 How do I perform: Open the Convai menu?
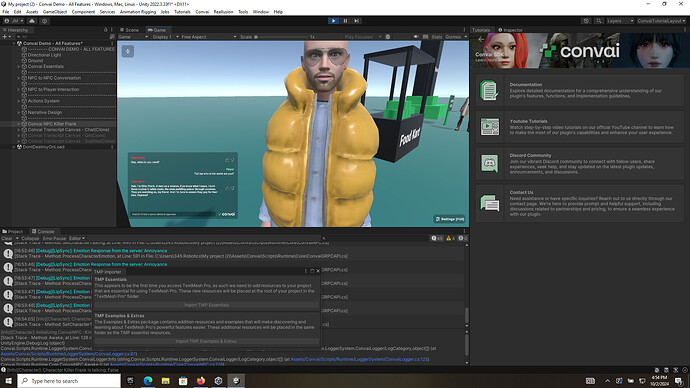coord(202,12)
